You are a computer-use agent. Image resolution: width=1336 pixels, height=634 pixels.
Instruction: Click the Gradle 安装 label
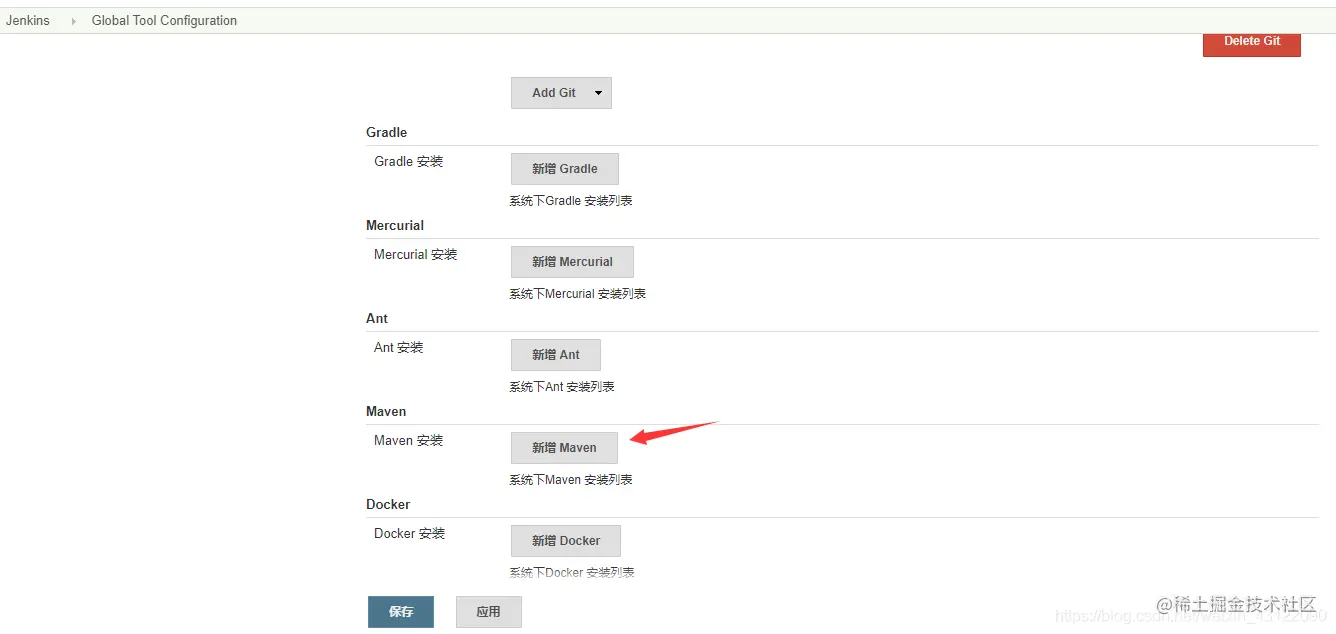point(409,161)
